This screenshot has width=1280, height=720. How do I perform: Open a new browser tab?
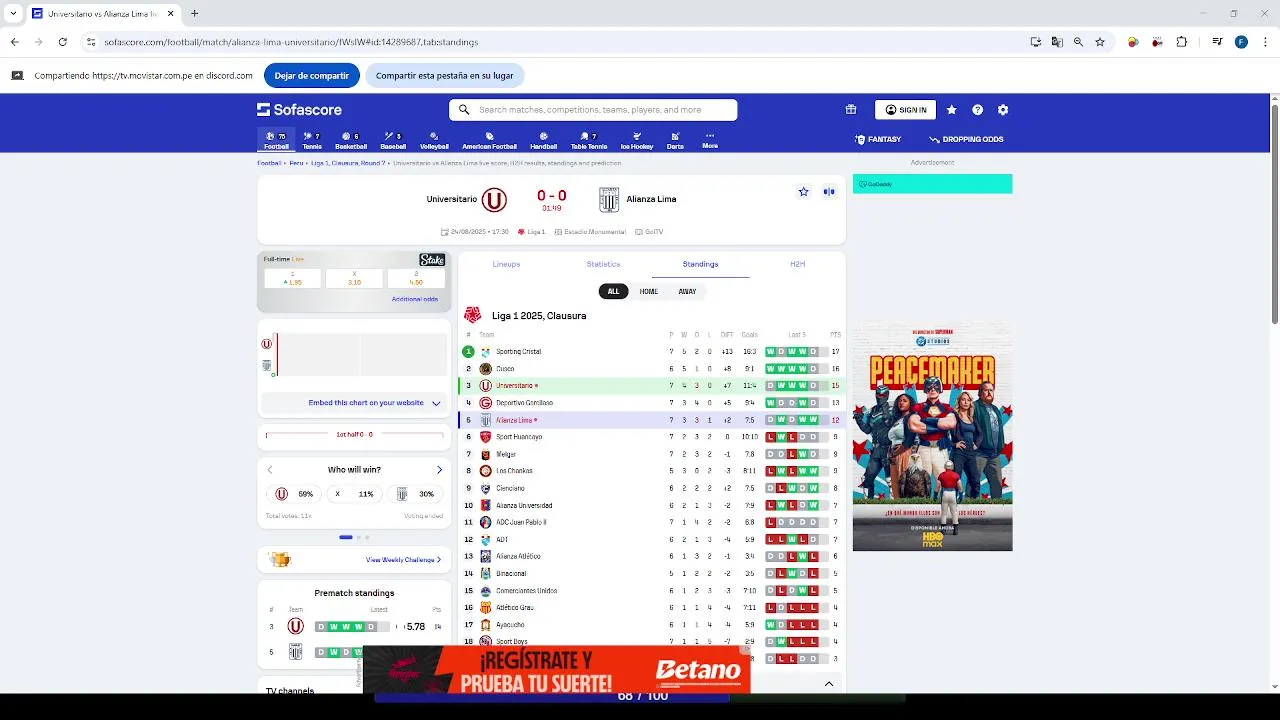[194, 14]
